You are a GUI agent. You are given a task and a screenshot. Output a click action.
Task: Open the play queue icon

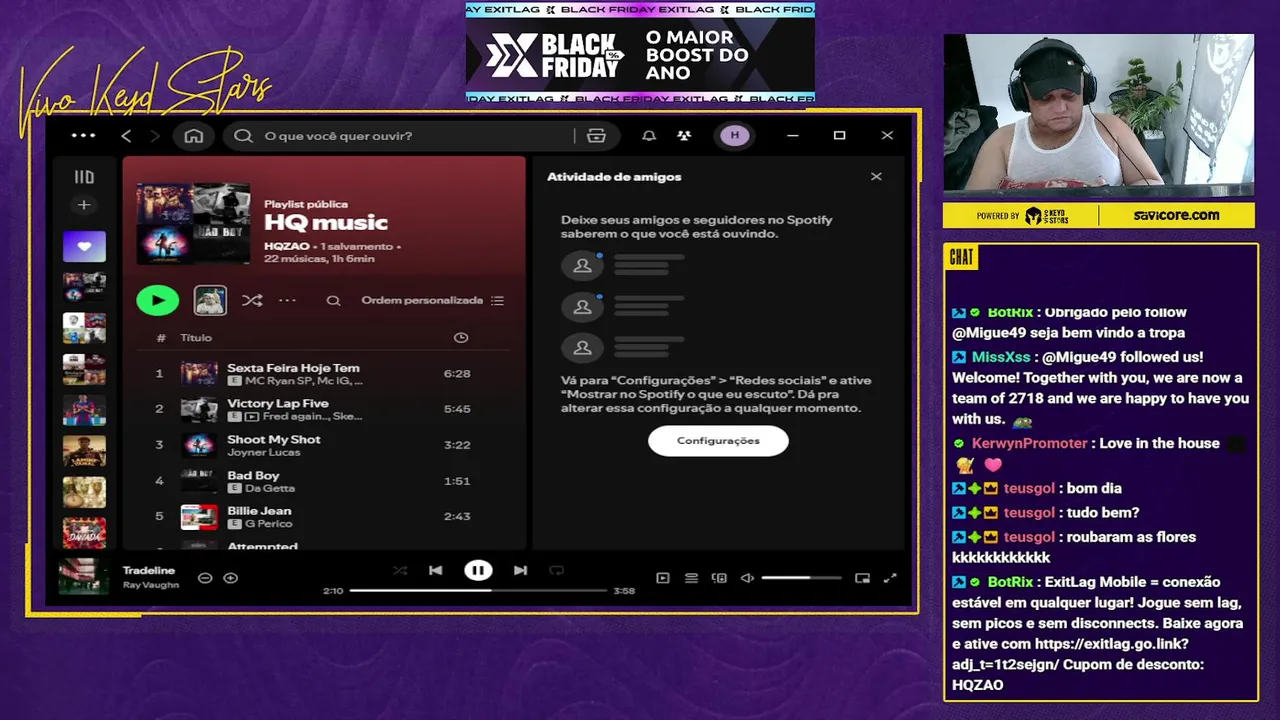[691, 578]
